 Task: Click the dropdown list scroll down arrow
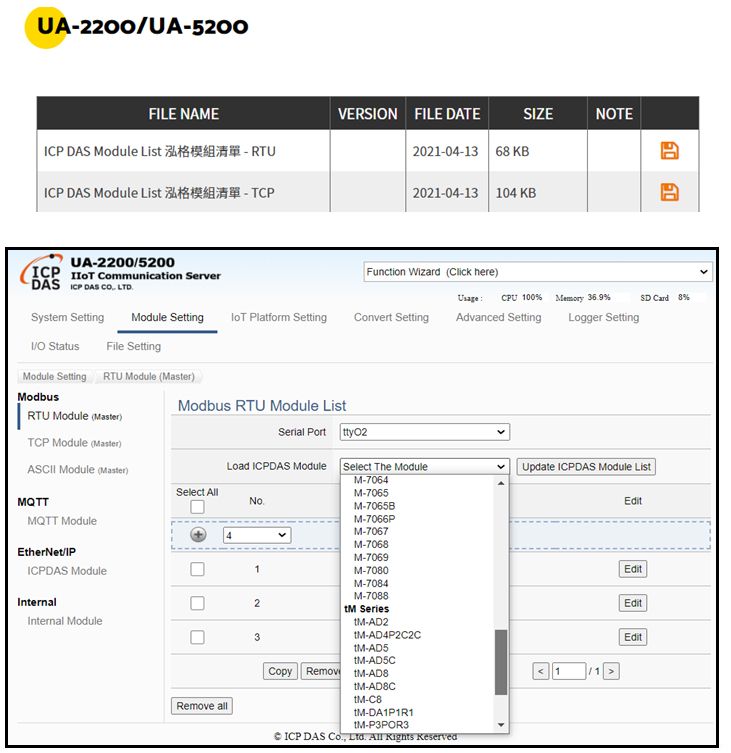(501, 725)
